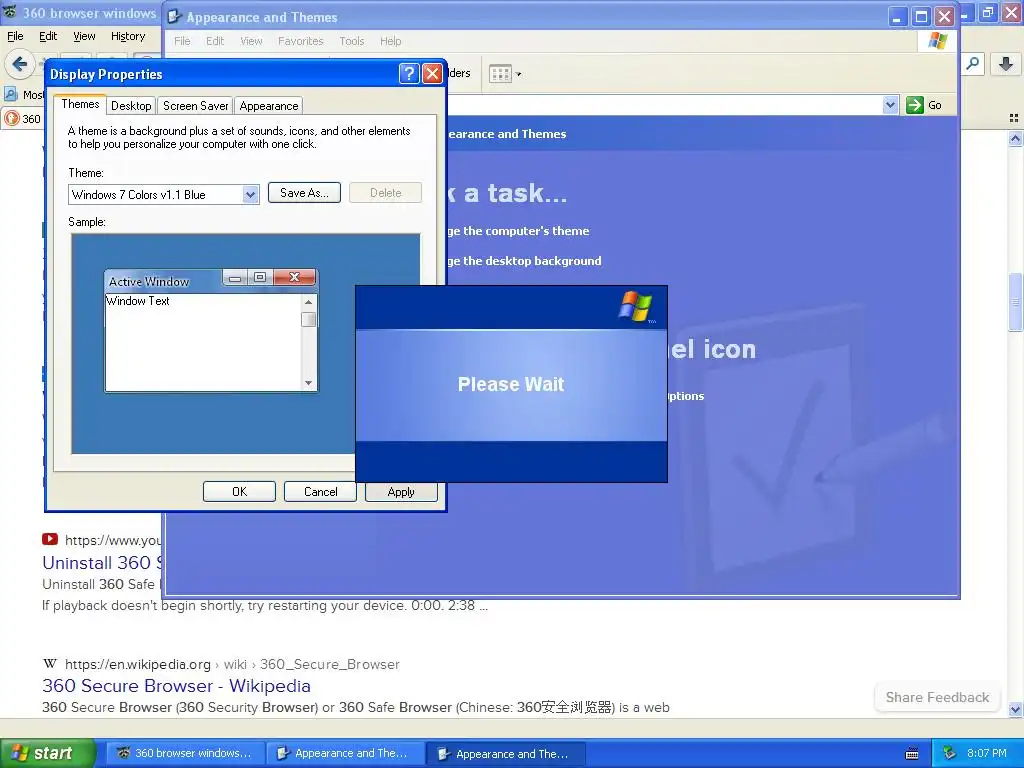Click Share Feedback button

[937, 697]
